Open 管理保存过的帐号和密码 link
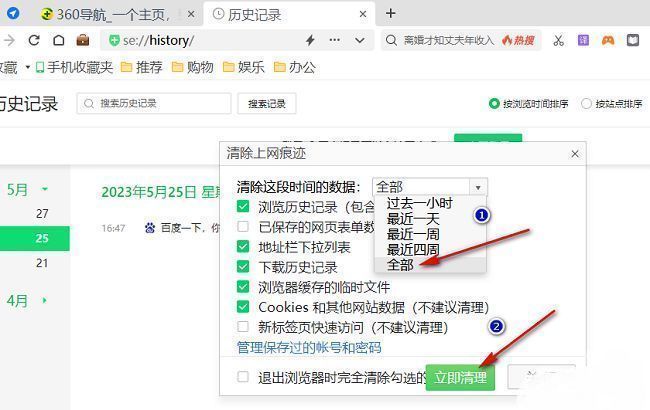 point(309,347)
